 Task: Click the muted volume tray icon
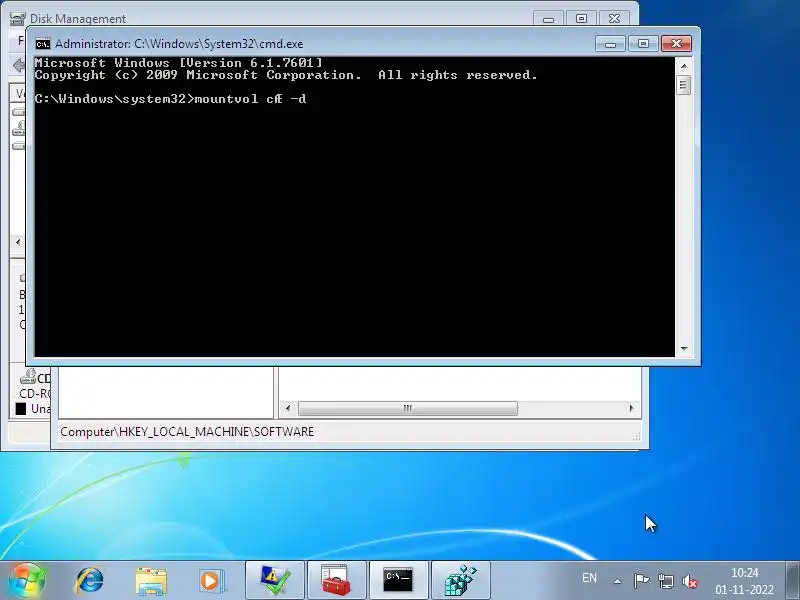pos(689,581)
